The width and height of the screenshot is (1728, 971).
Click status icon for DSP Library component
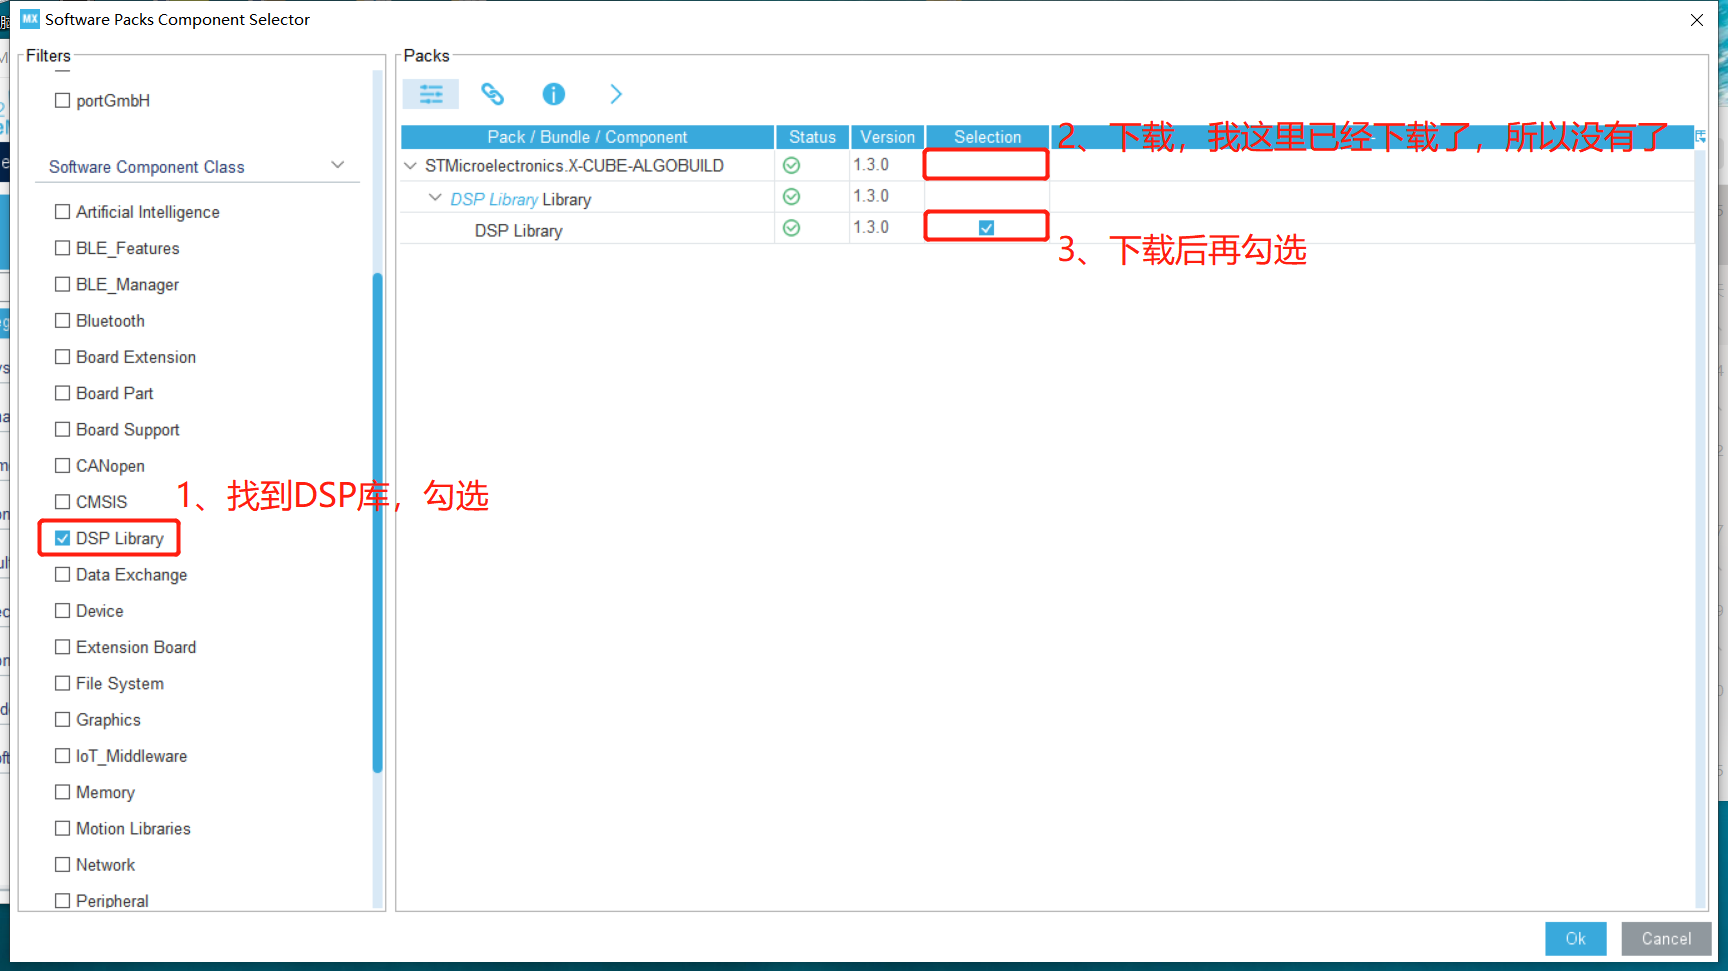click(791, 228)
